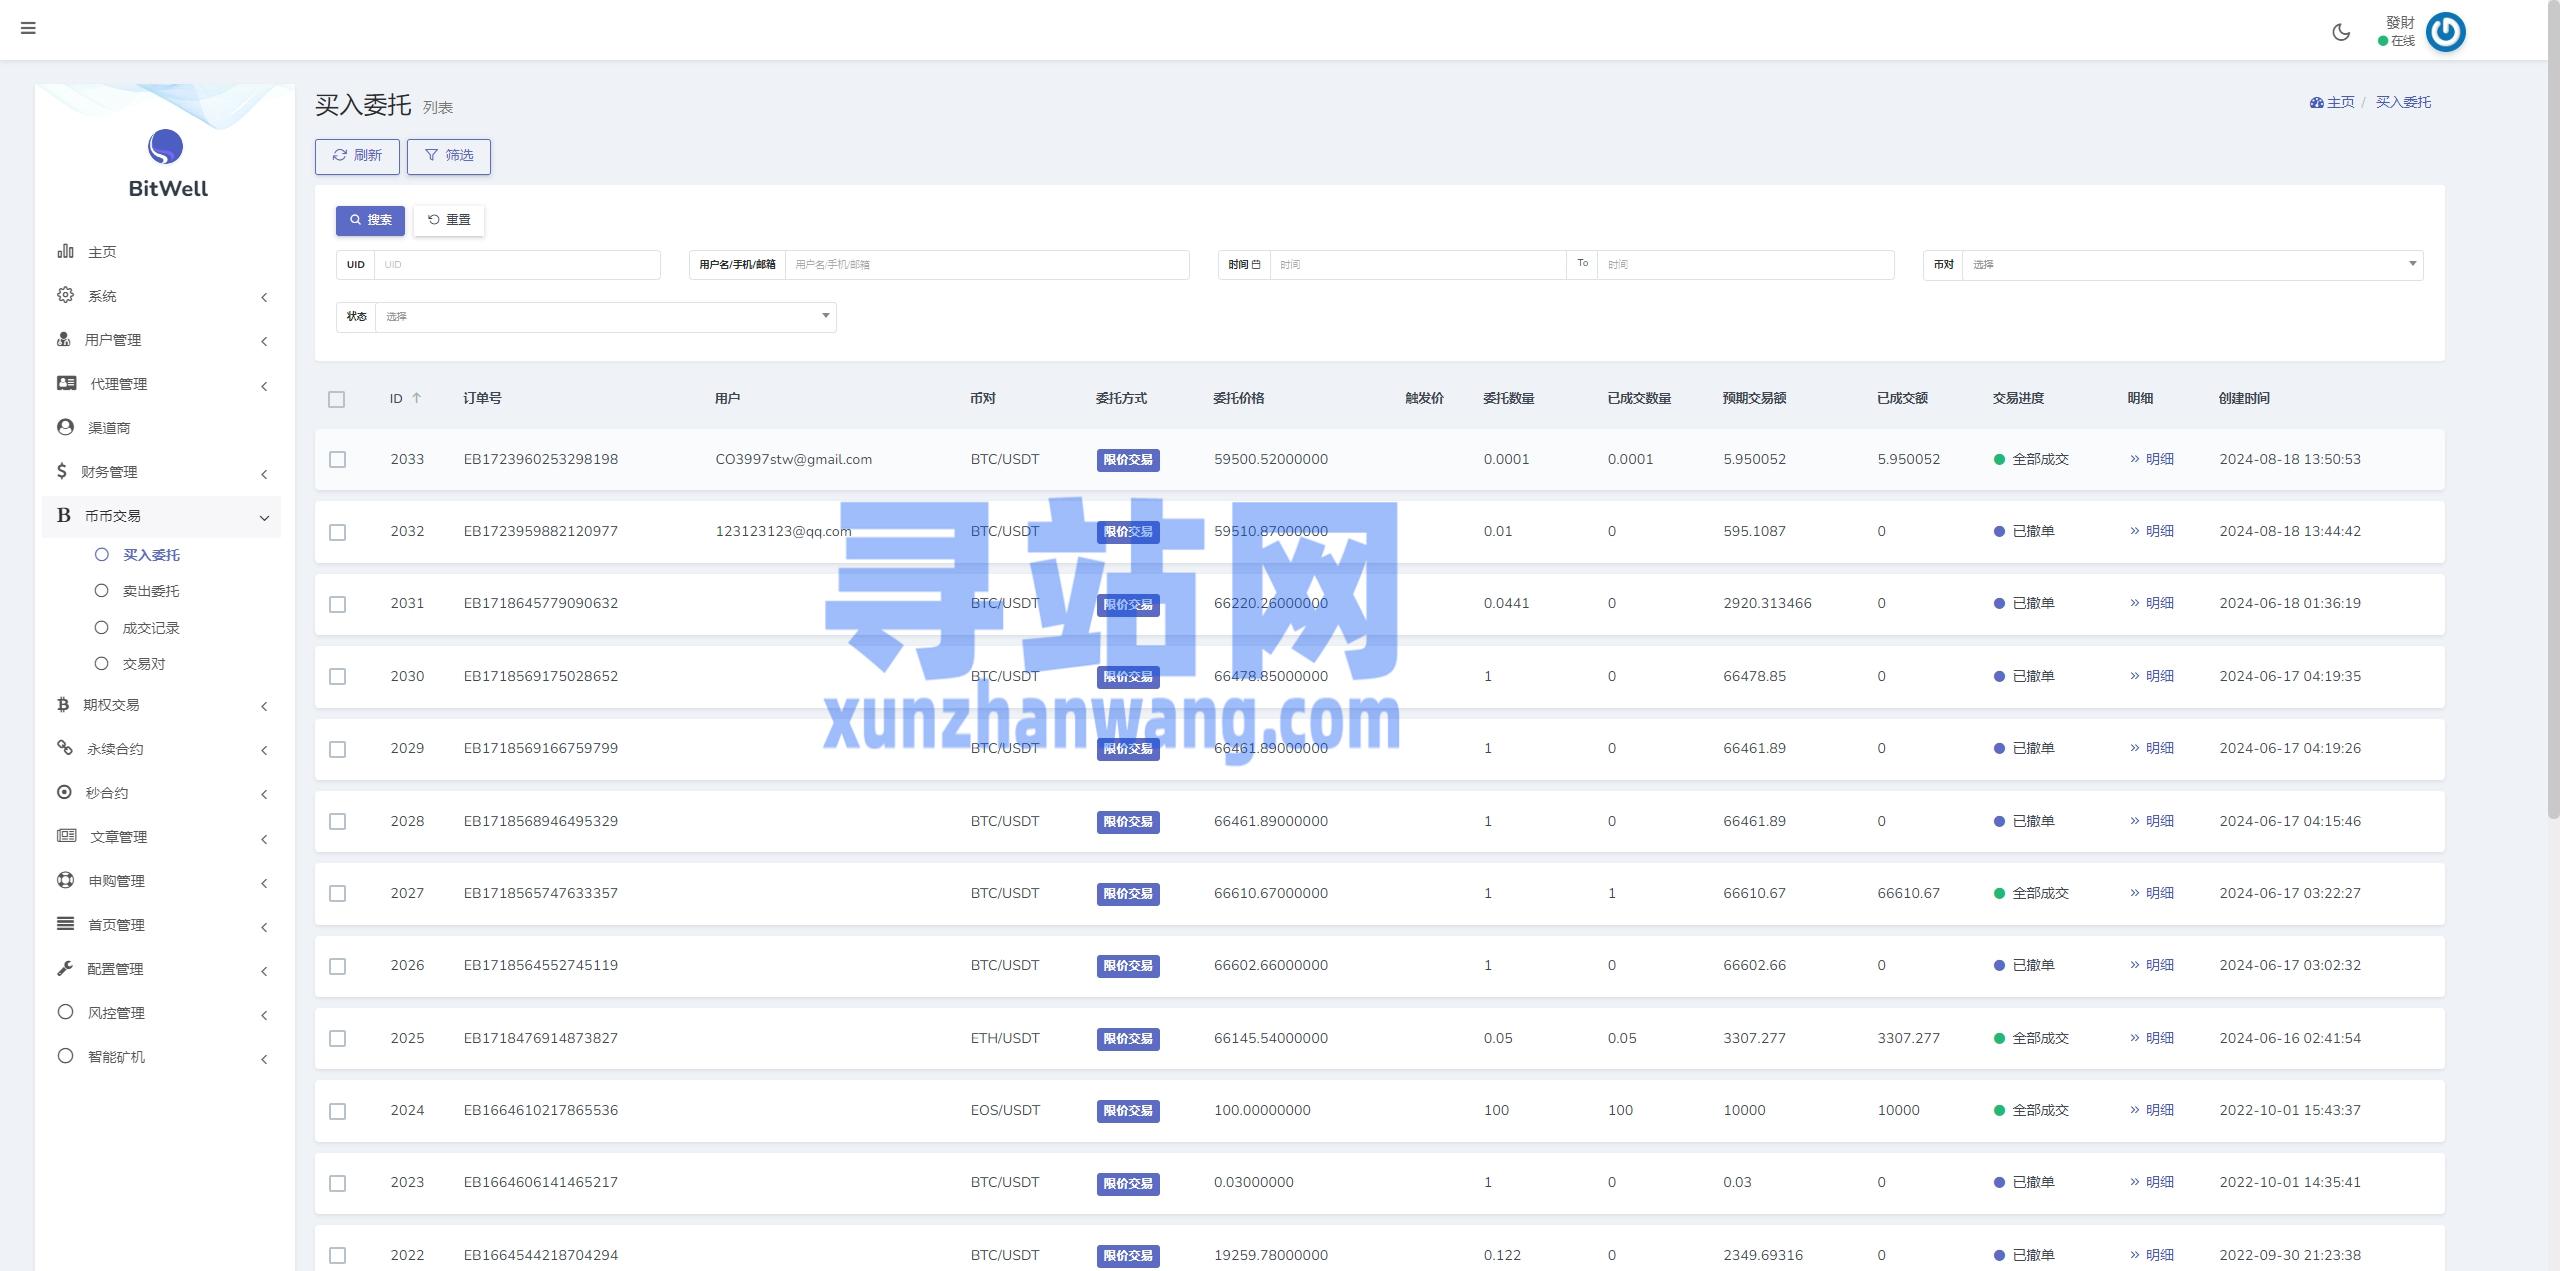Select checkbox for order ID 2031
The image size is (2560, 1271).
(338, 604)
